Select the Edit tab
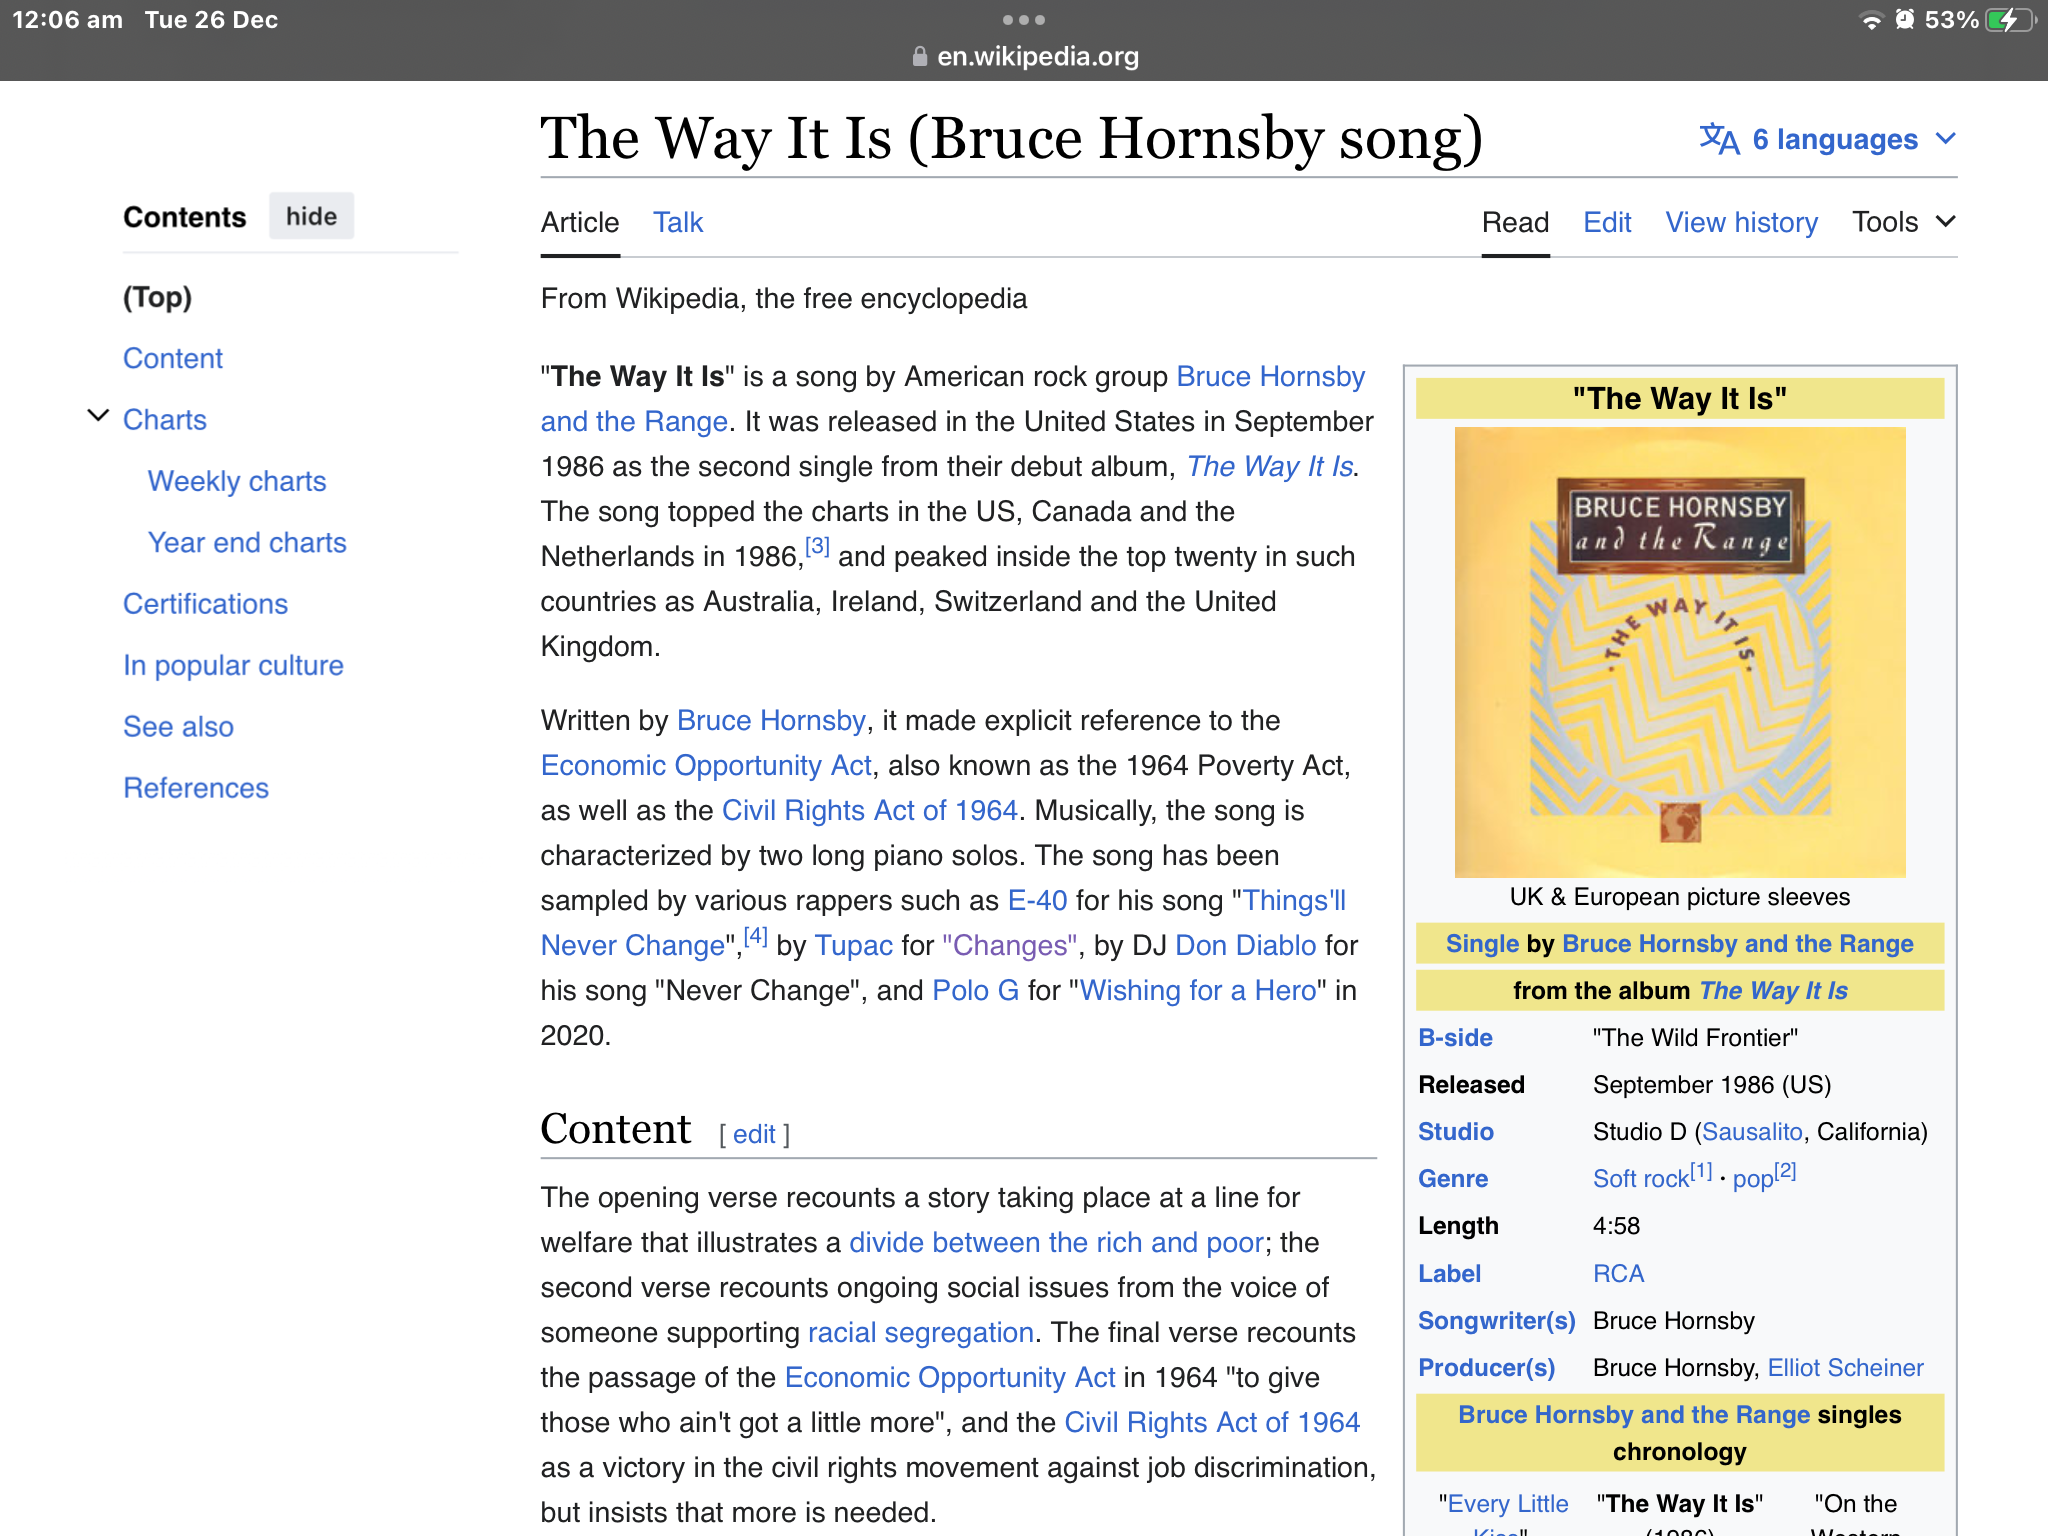Image resolution: width=2048 pixels, height=1536 pixels. 1607,222
